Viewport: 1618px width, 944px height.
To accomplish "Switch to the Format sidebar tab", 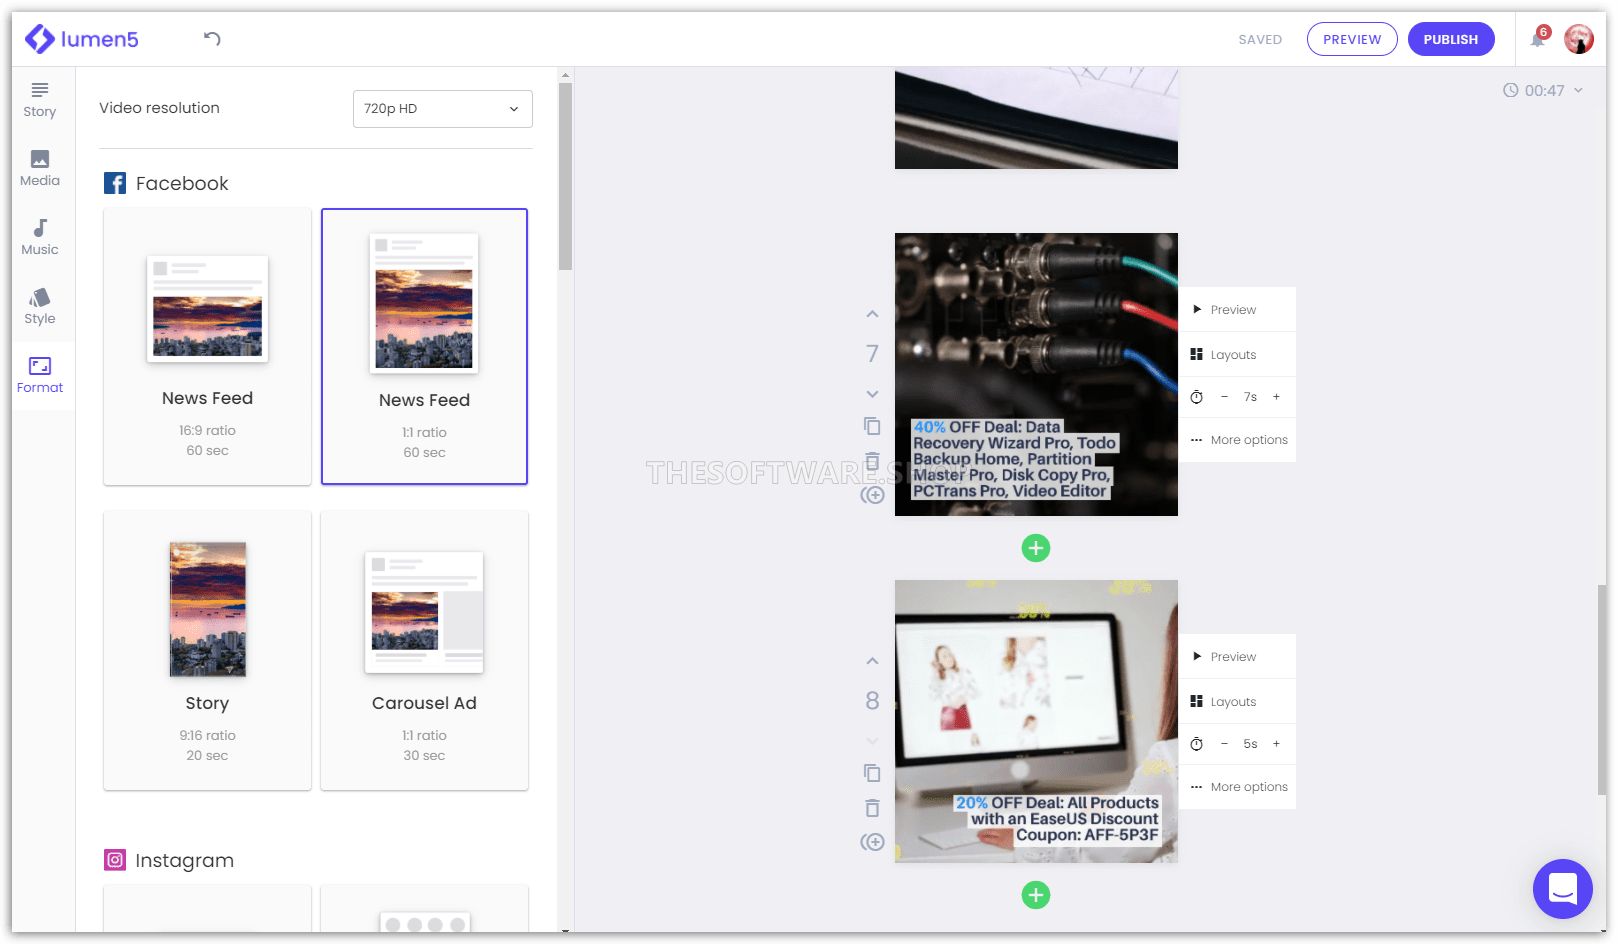I will click(40, 375).
